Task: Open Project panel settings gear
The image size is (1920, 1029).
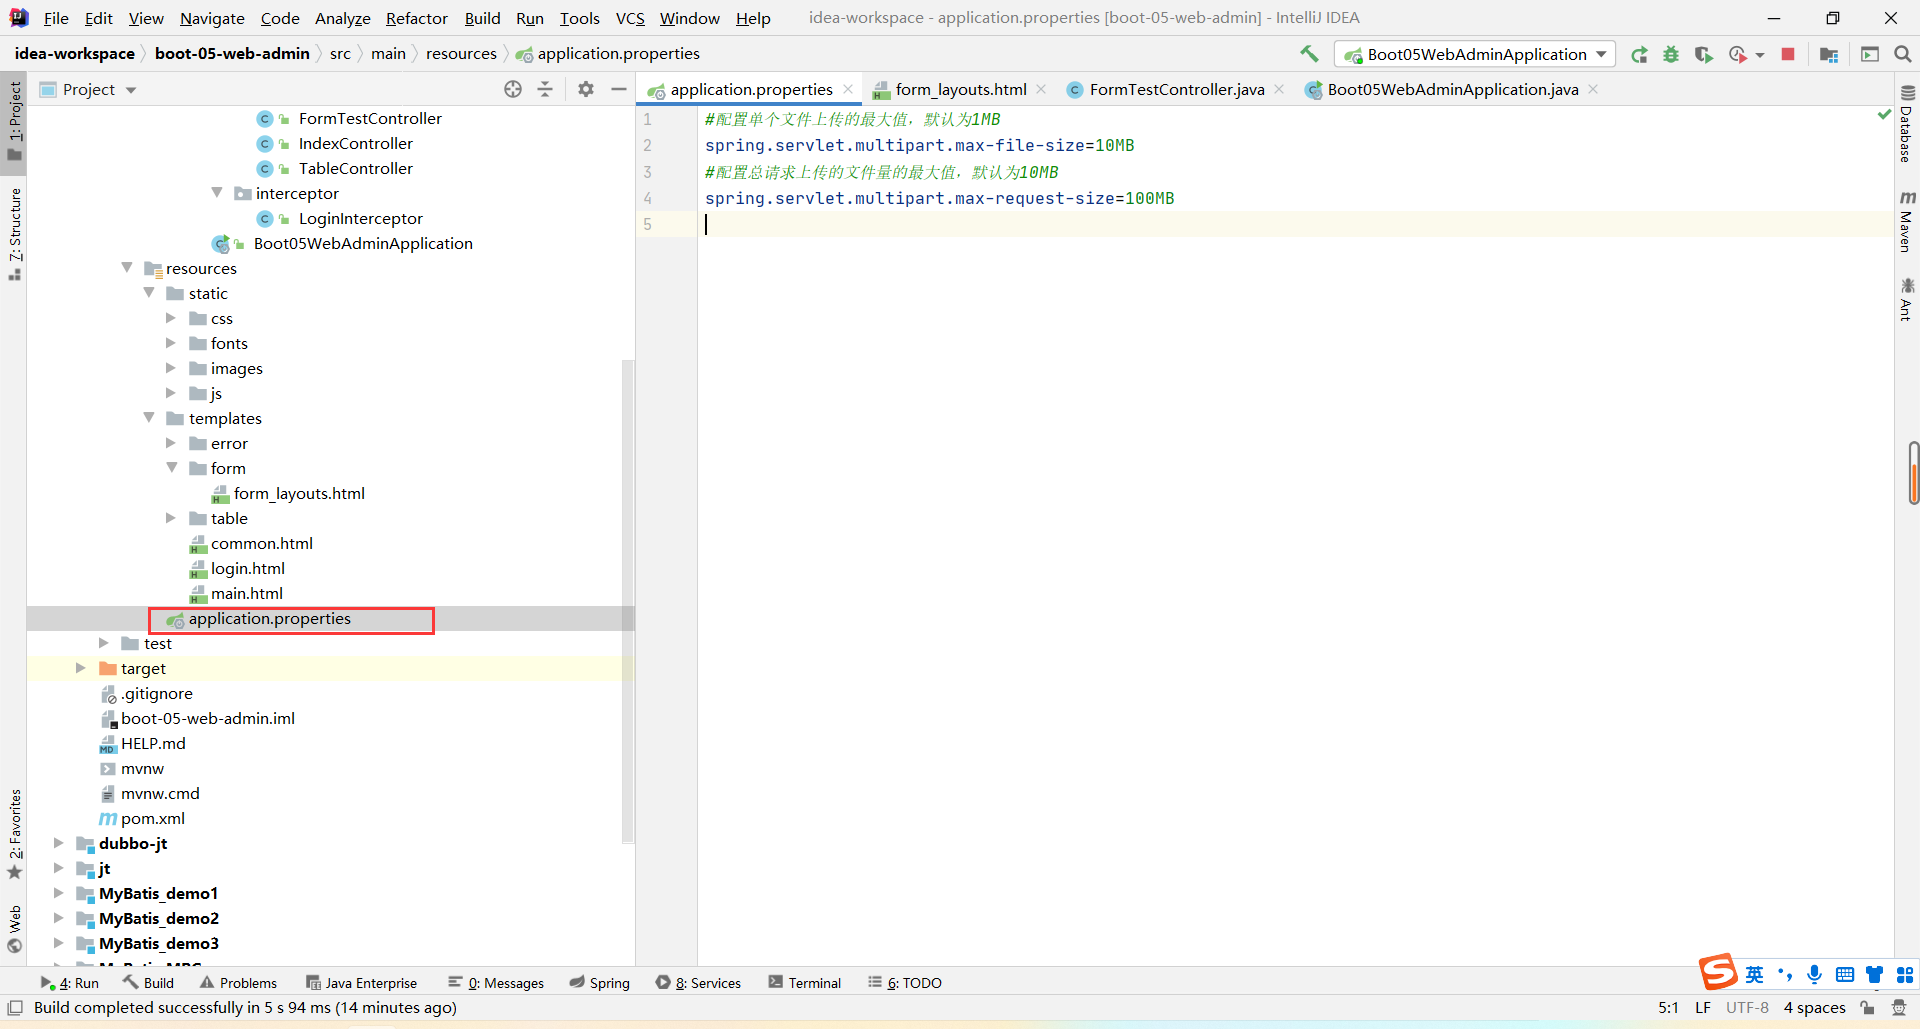Action: click(586, 89)
